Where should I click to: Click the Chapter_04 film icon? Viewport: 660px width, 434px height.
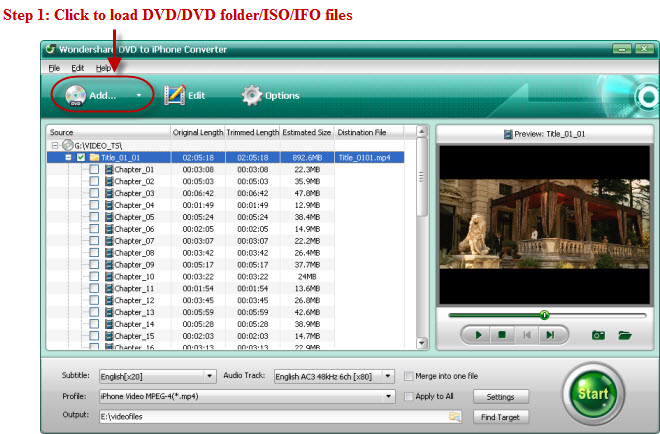[x=109, y=205]
